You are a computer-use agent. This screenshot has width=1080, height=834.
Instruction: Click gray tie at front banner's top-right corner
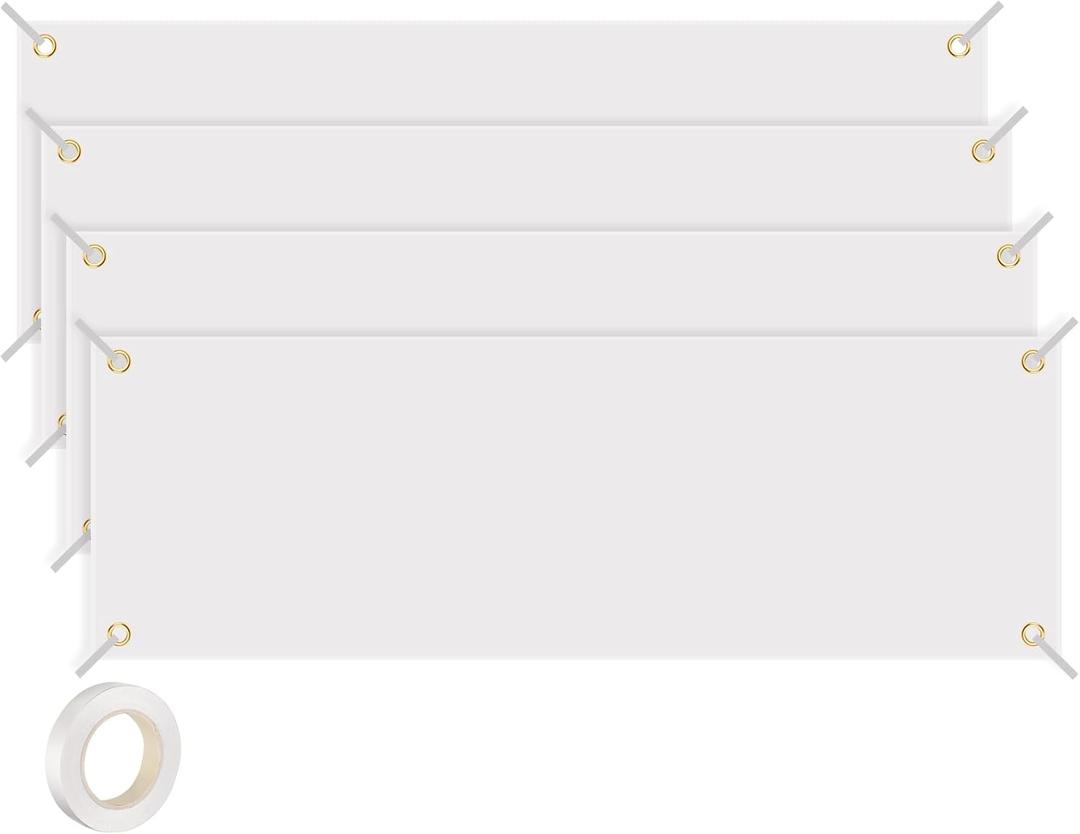(x=1059, y=336)
